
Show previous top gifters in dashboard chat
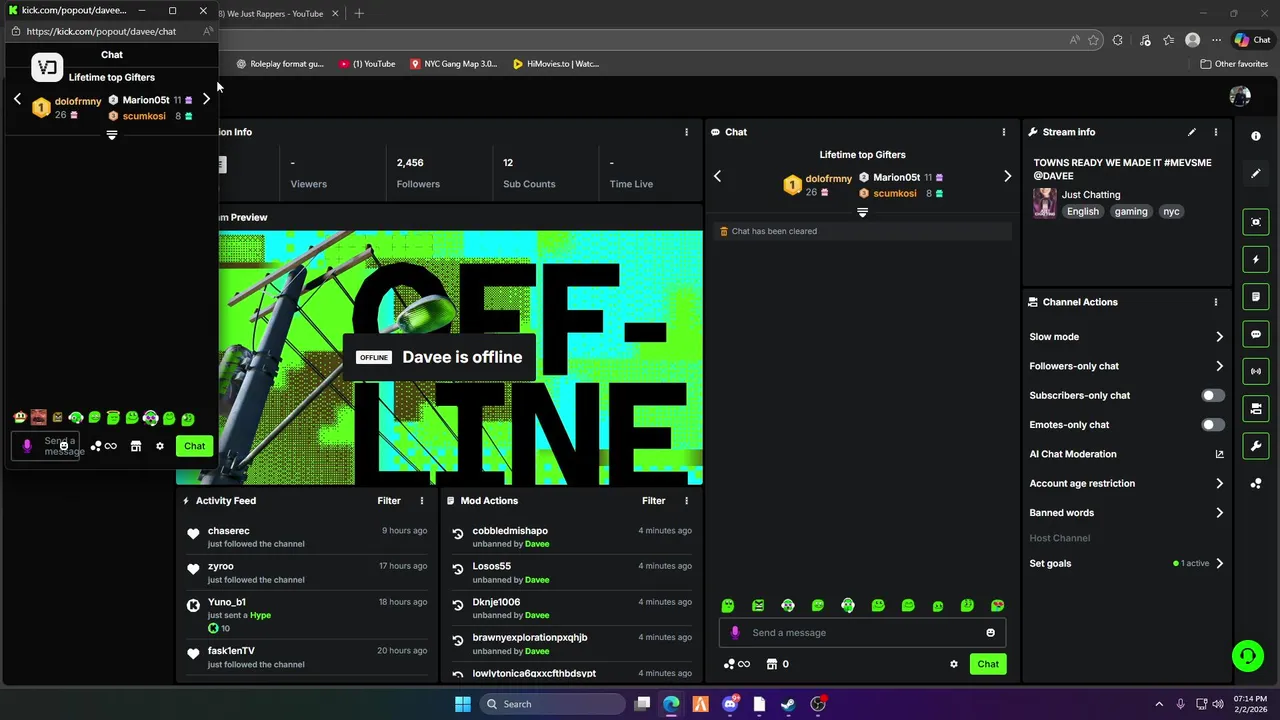pos(717,176)
